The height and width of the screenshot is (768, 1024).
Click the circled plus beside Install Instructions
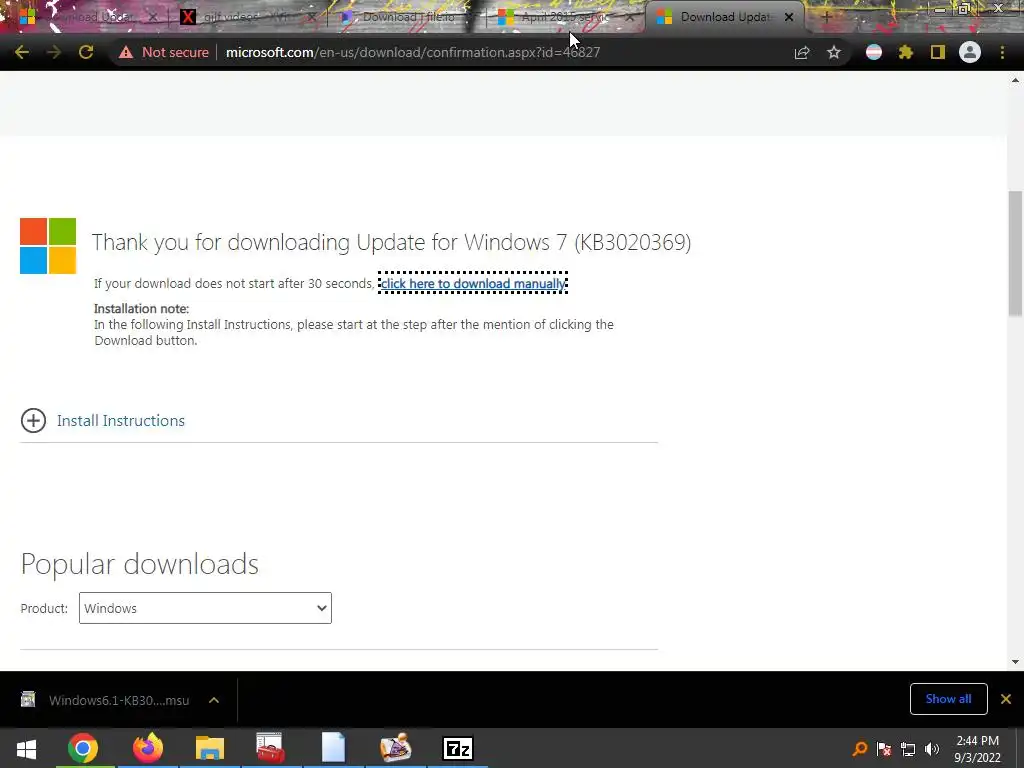pyautogui.click(x=33, y=421)
